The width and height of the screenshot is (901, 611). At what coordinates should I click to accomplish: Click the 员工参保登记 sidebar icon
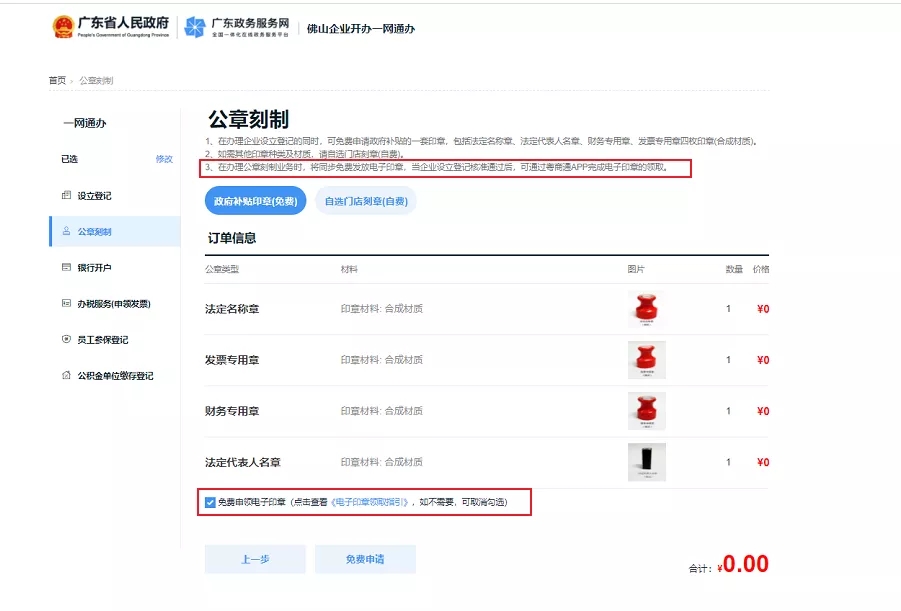pyautogui.click(x=66, y=340)
